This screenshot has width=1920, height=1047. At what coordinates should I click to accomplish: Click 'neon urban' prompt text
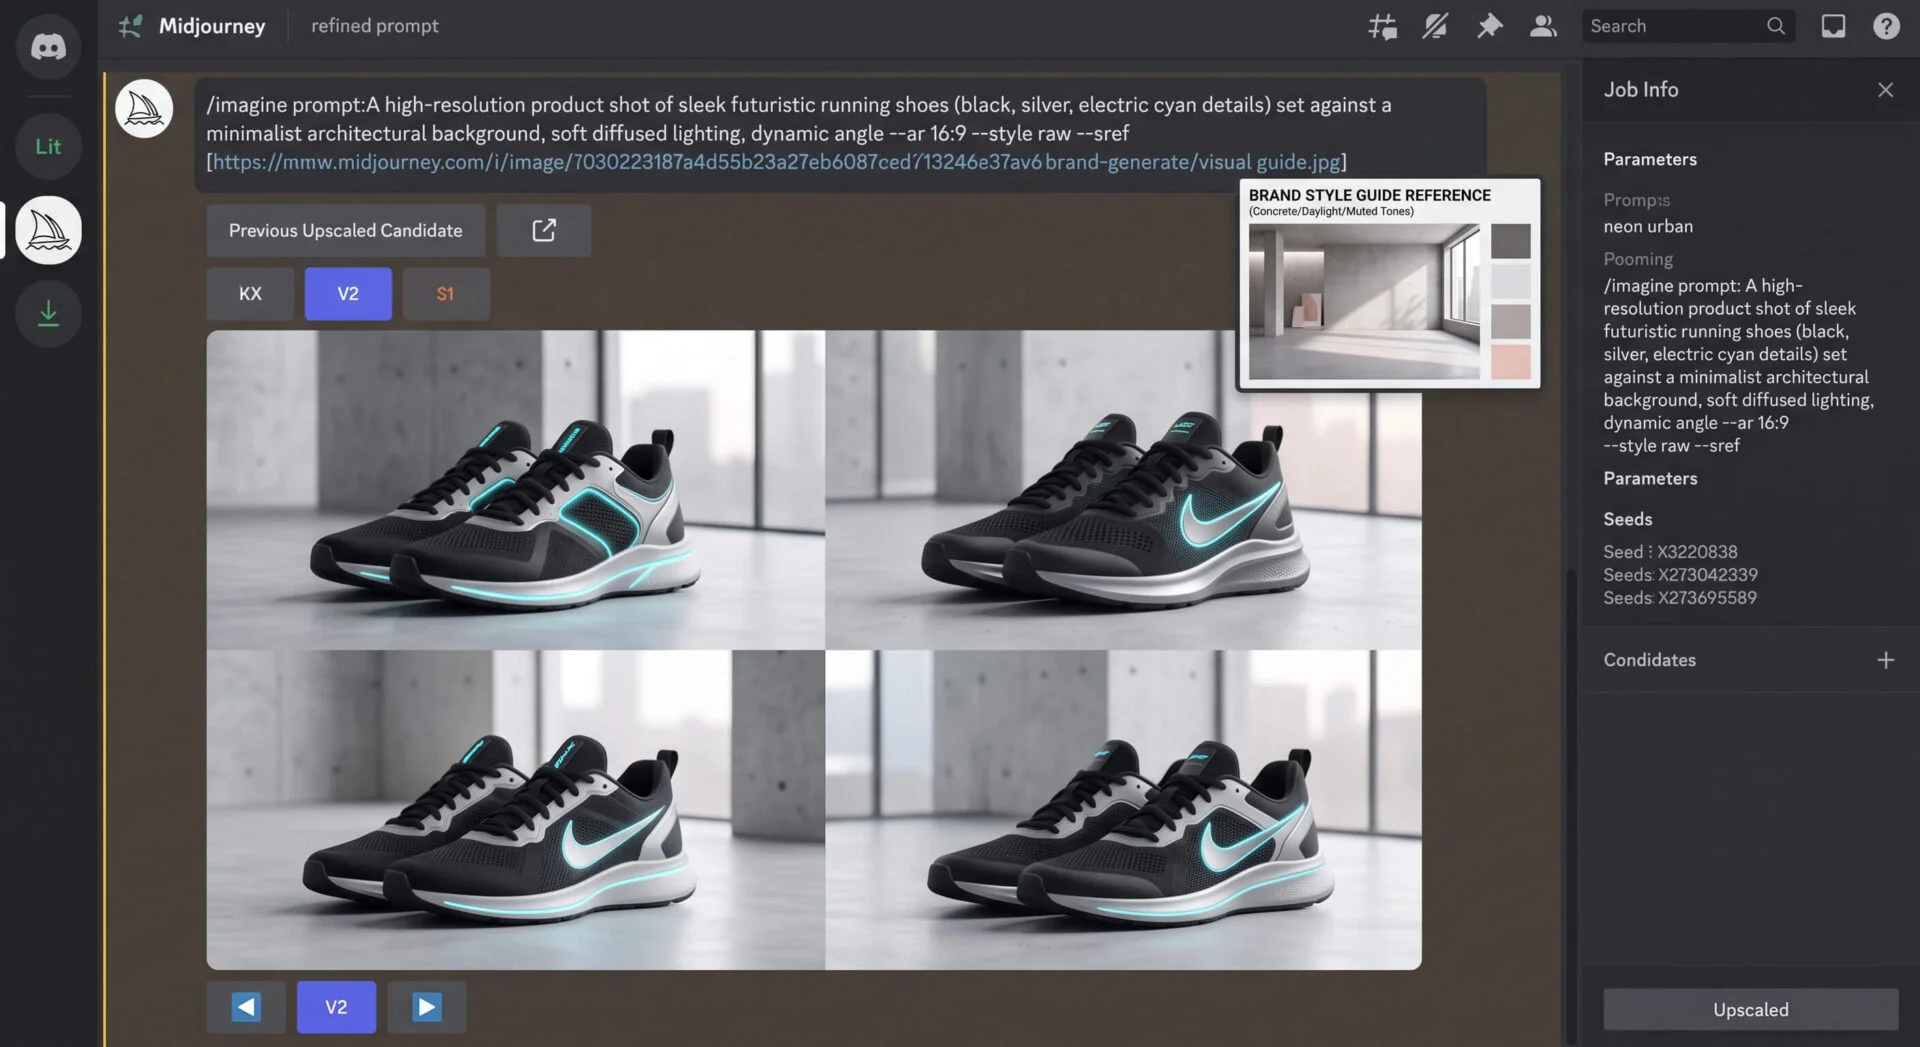[x=1648, y=226]
